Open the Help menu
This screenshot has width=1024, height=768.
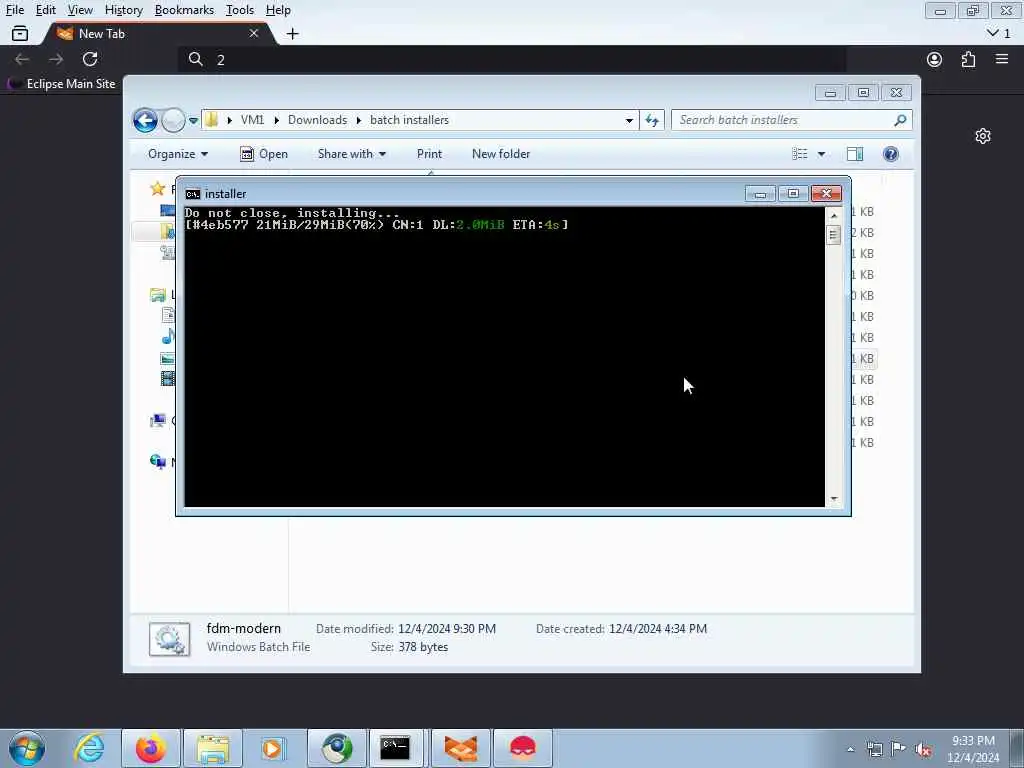[x=278, y=10]
